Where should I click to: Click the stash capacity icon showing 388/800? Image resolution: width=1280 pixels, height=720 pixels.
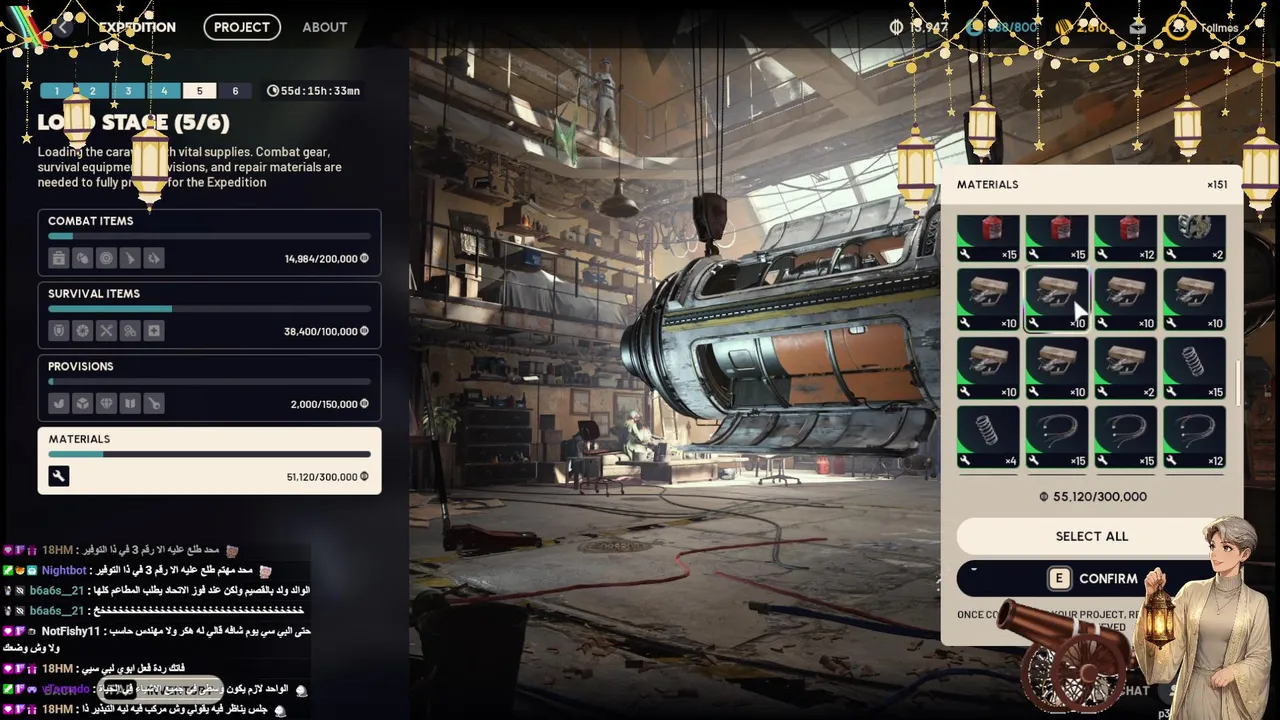pyautogui.click(x=974, y=27)
